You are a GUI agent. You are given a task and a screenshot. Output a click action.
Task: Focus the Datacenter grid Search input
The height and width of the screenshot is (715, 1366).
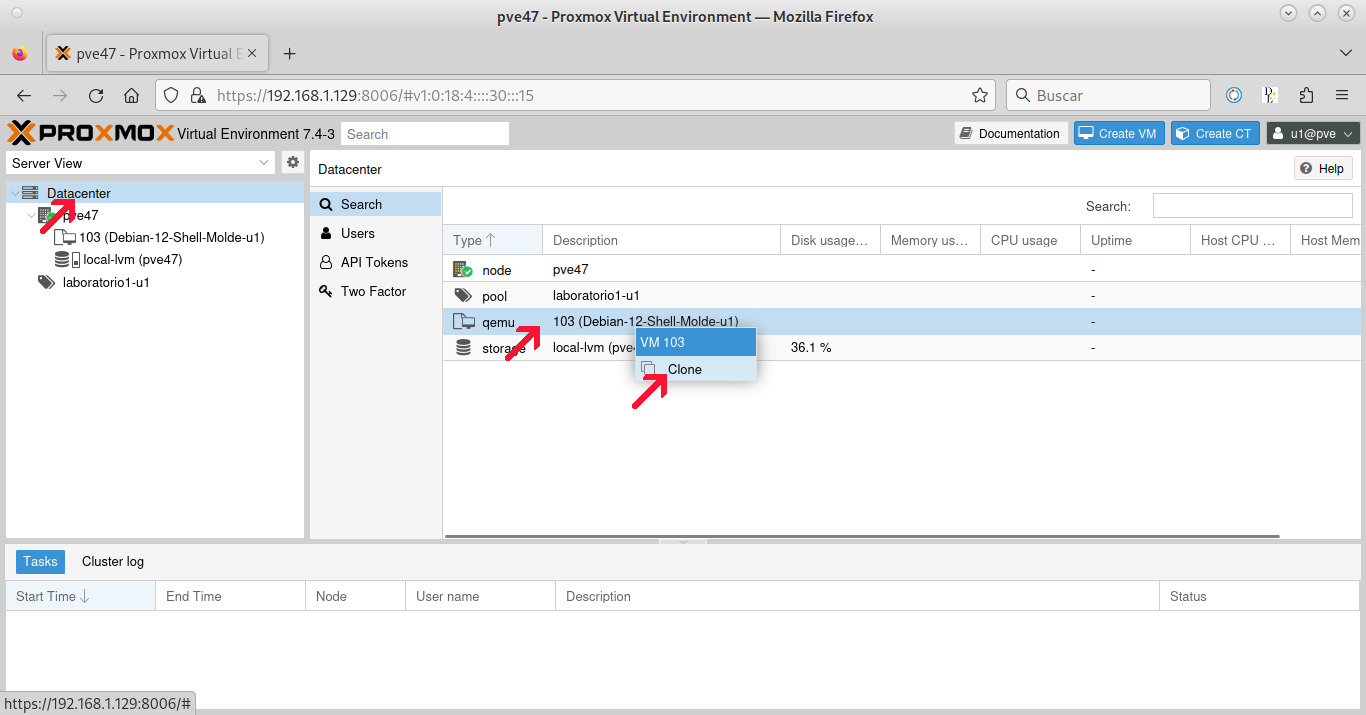tap(1252, 206)
